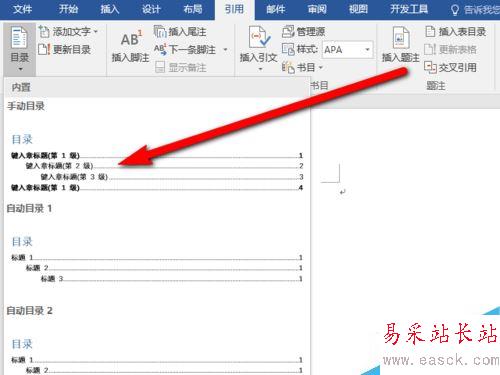Image resolution: width=500 pixels, height=375 pixels.
Task: Select the 手动目录 preview
Action: (157, 162)
